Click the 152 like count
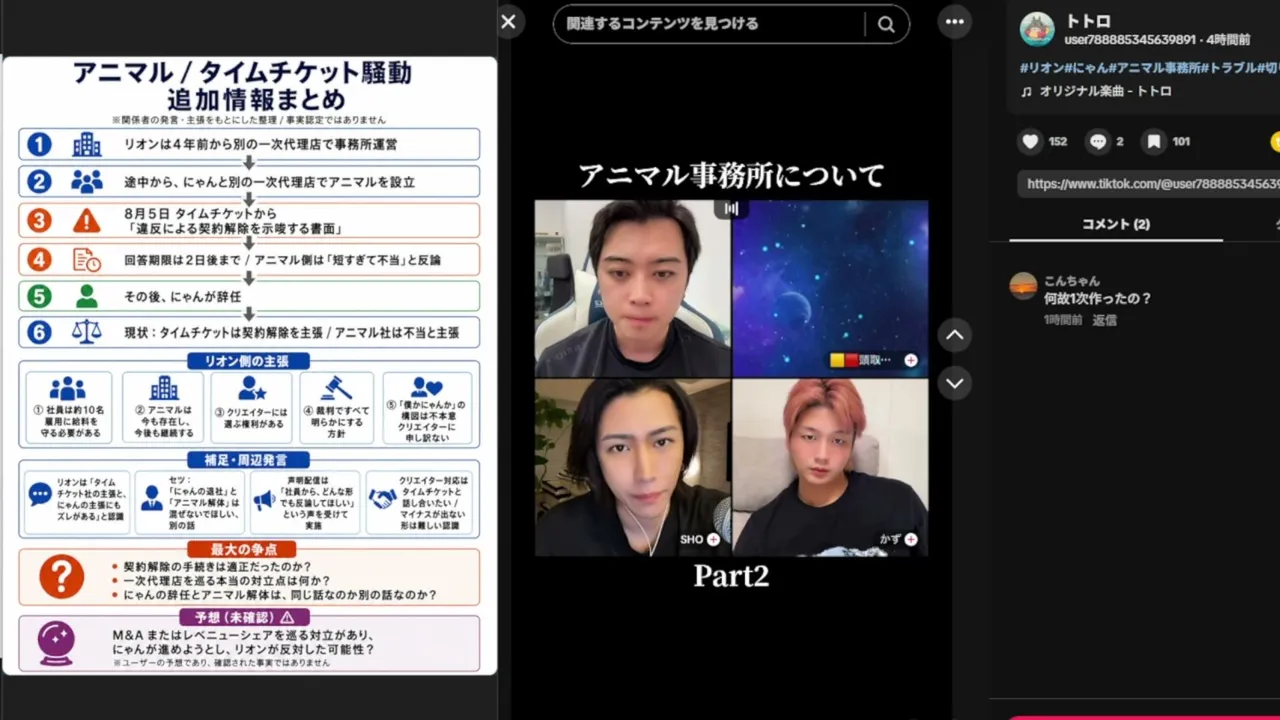The image size is (1280, 720). click(x=1058, y=142)
